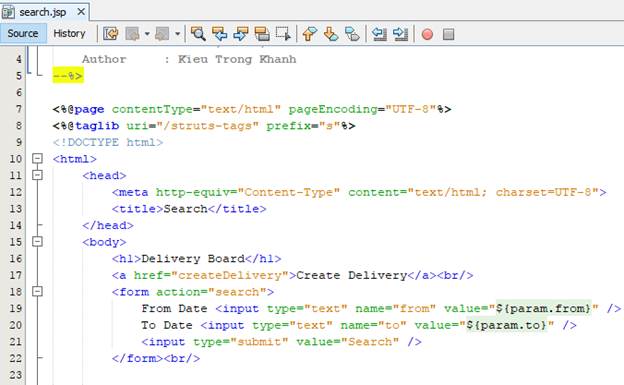The width and height of the screenshot is (624, 385).
Task: Toggle Highlight Search icon
Action: pos(262,34)
